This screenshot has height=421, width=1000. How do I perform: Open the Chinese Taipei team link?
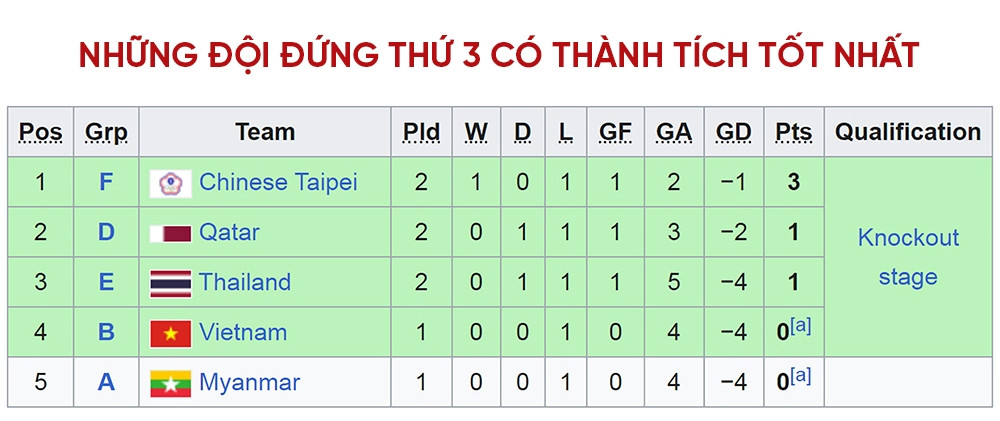(278, 182)
